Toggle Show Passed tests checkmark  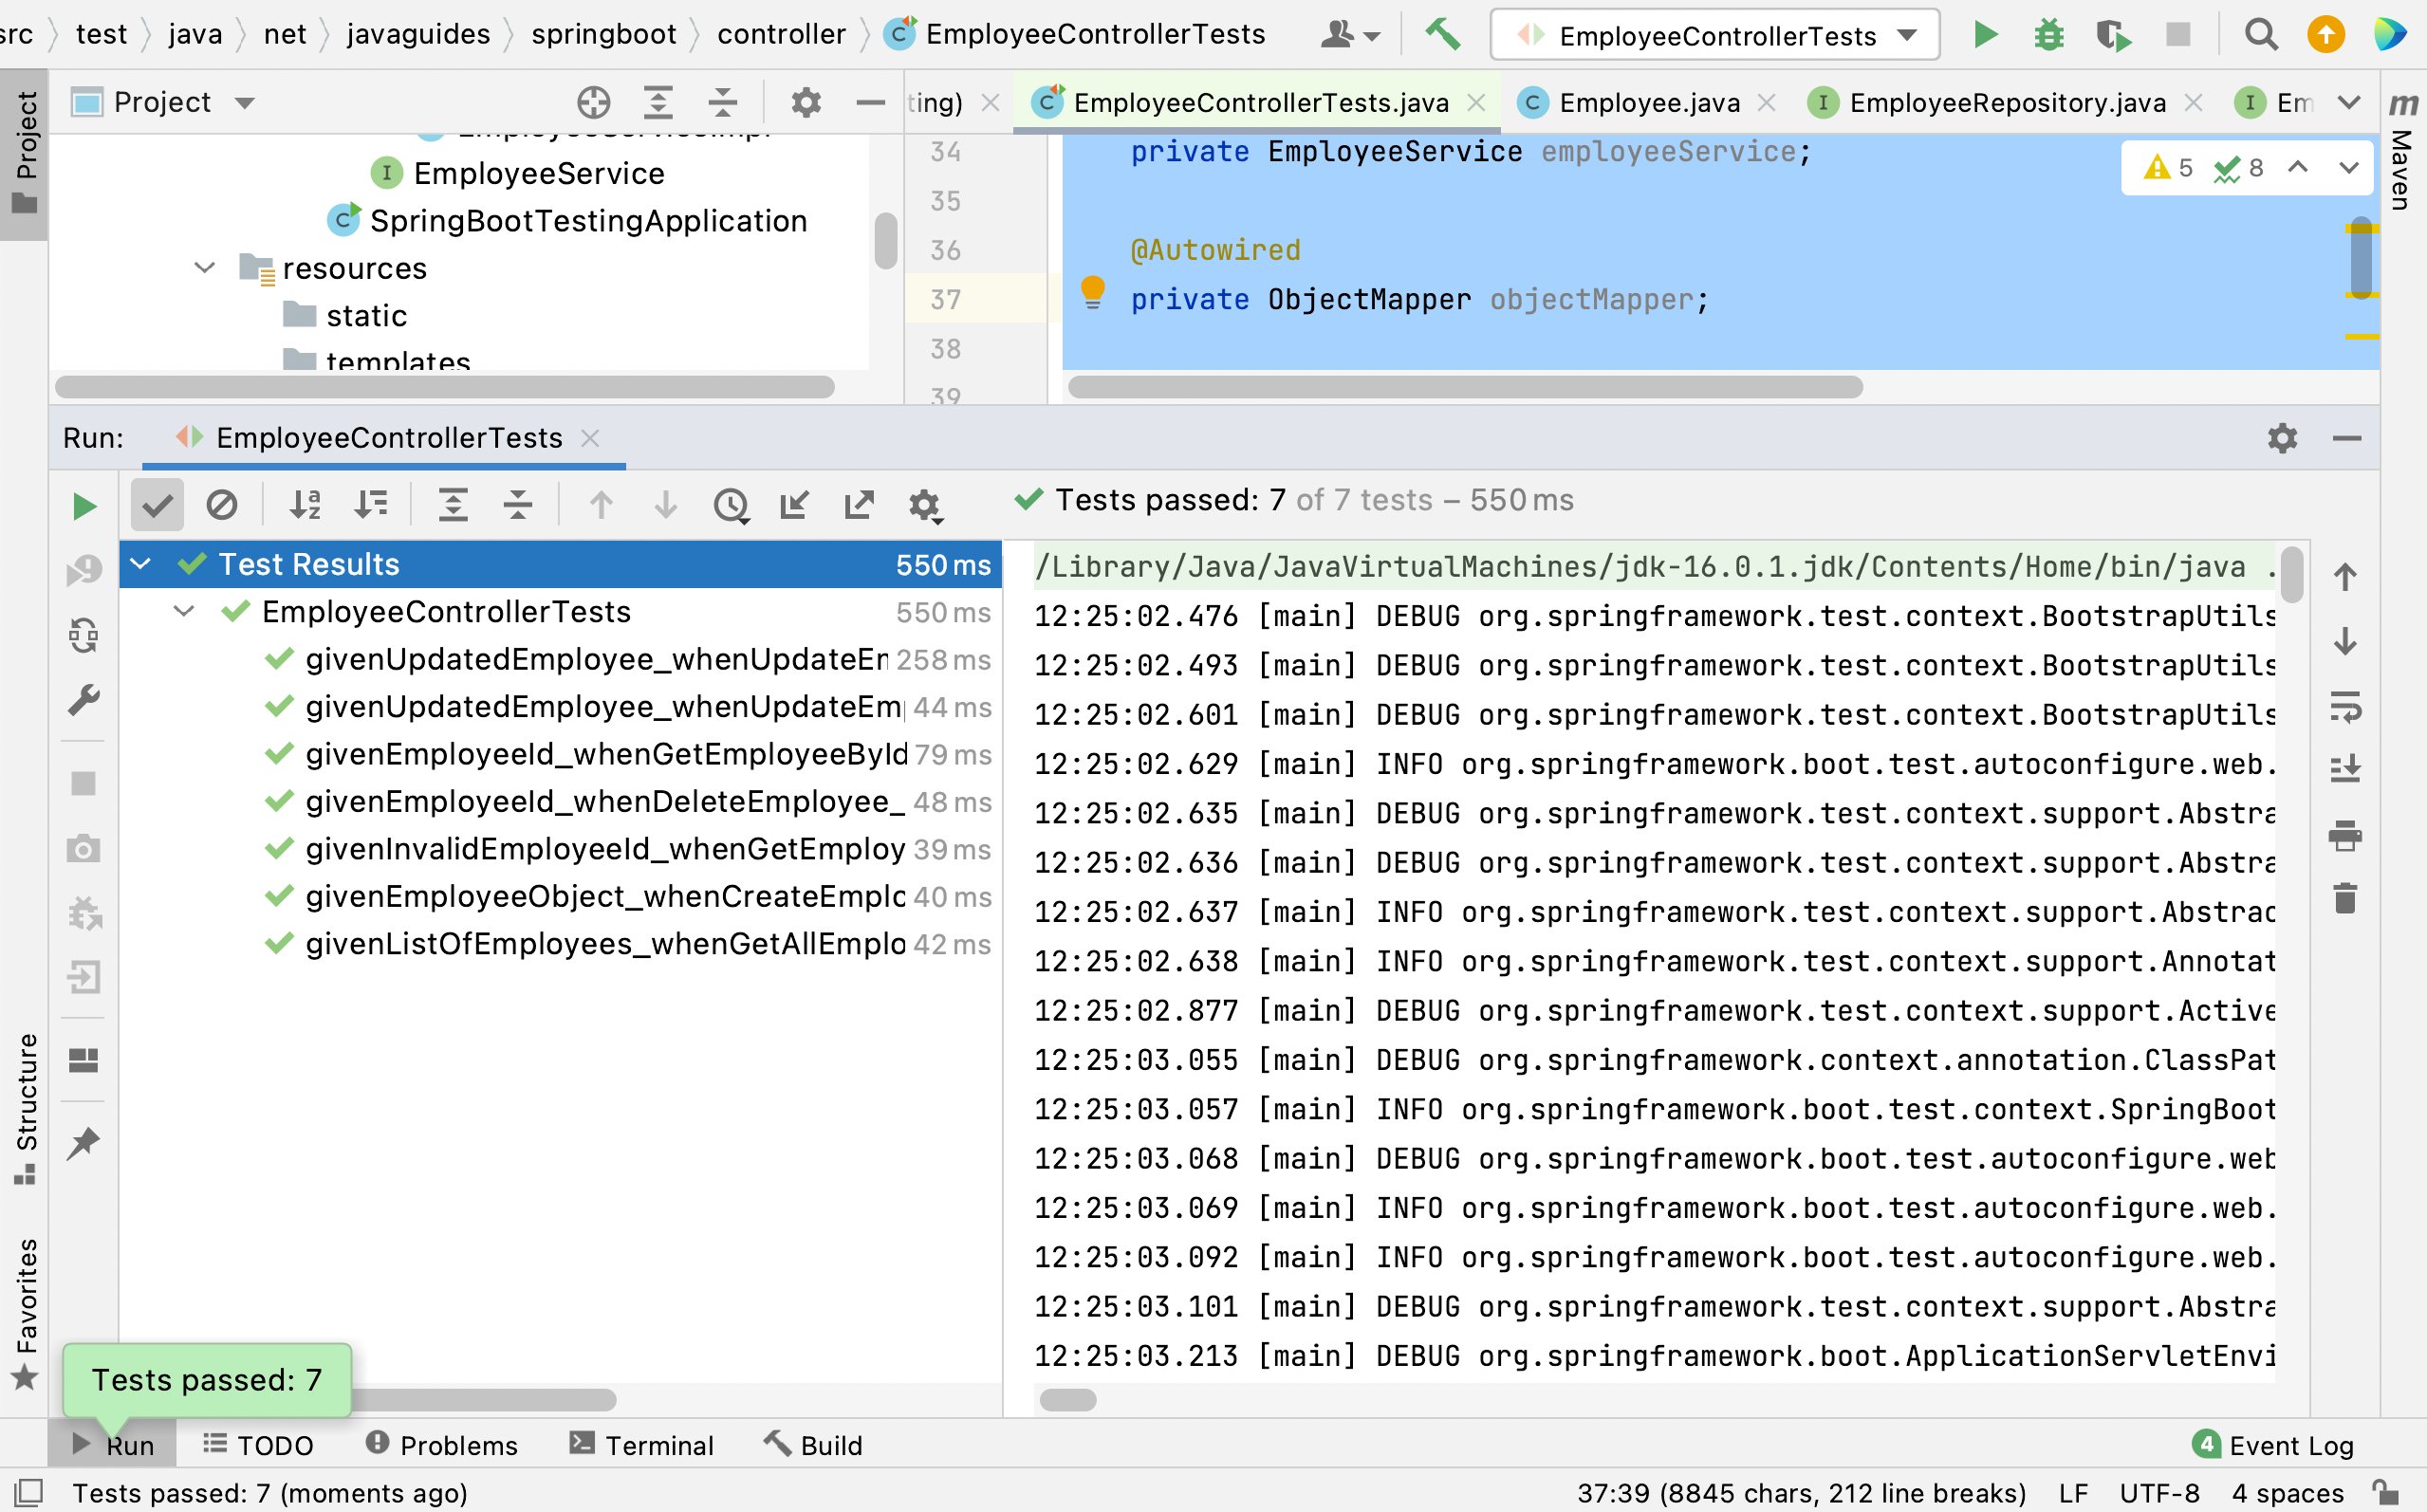click(x=157, y=505)
